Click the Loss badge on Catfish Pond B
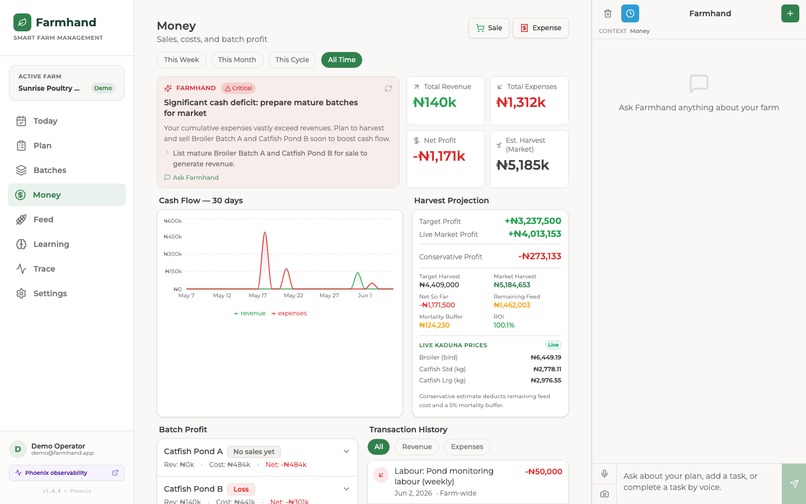806x504 pixels. point(241,490)
